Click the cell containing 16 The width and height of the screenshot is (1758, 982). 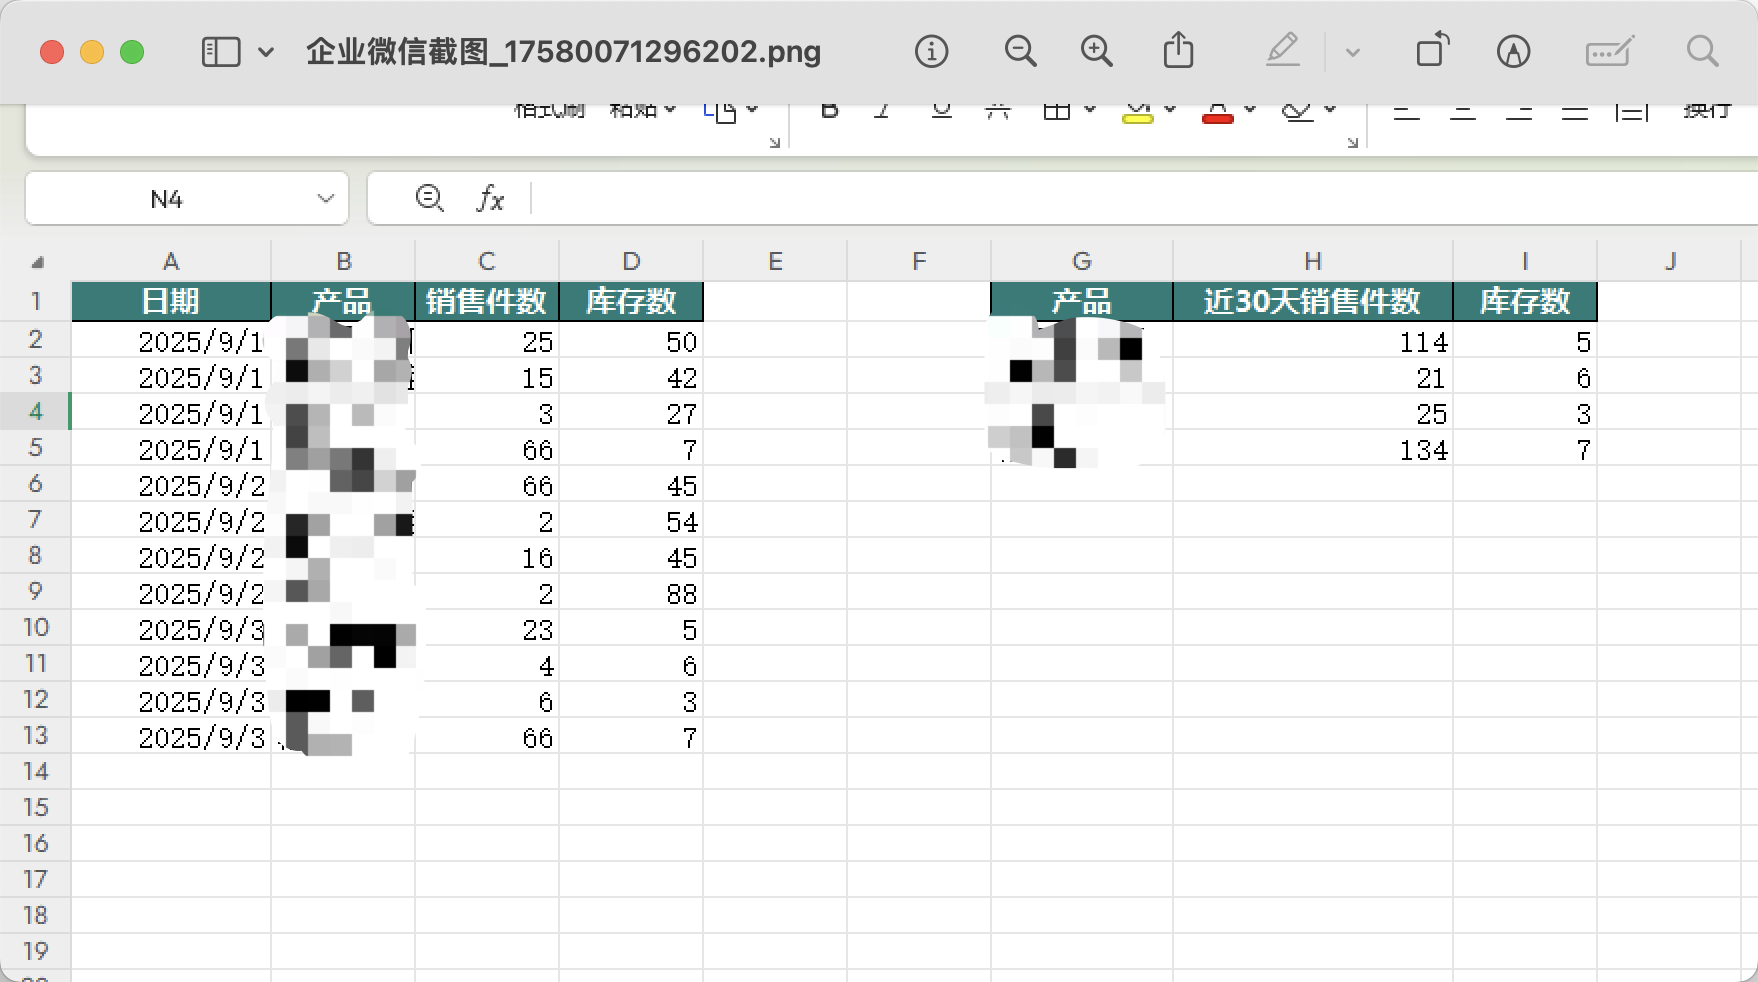point(487,557)
